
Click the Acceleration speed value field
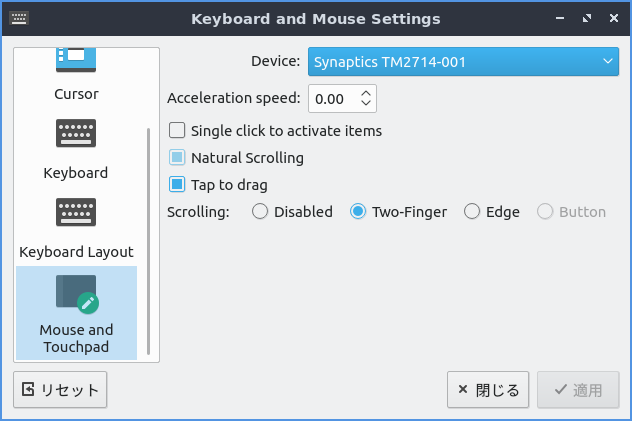pos(331,98)
